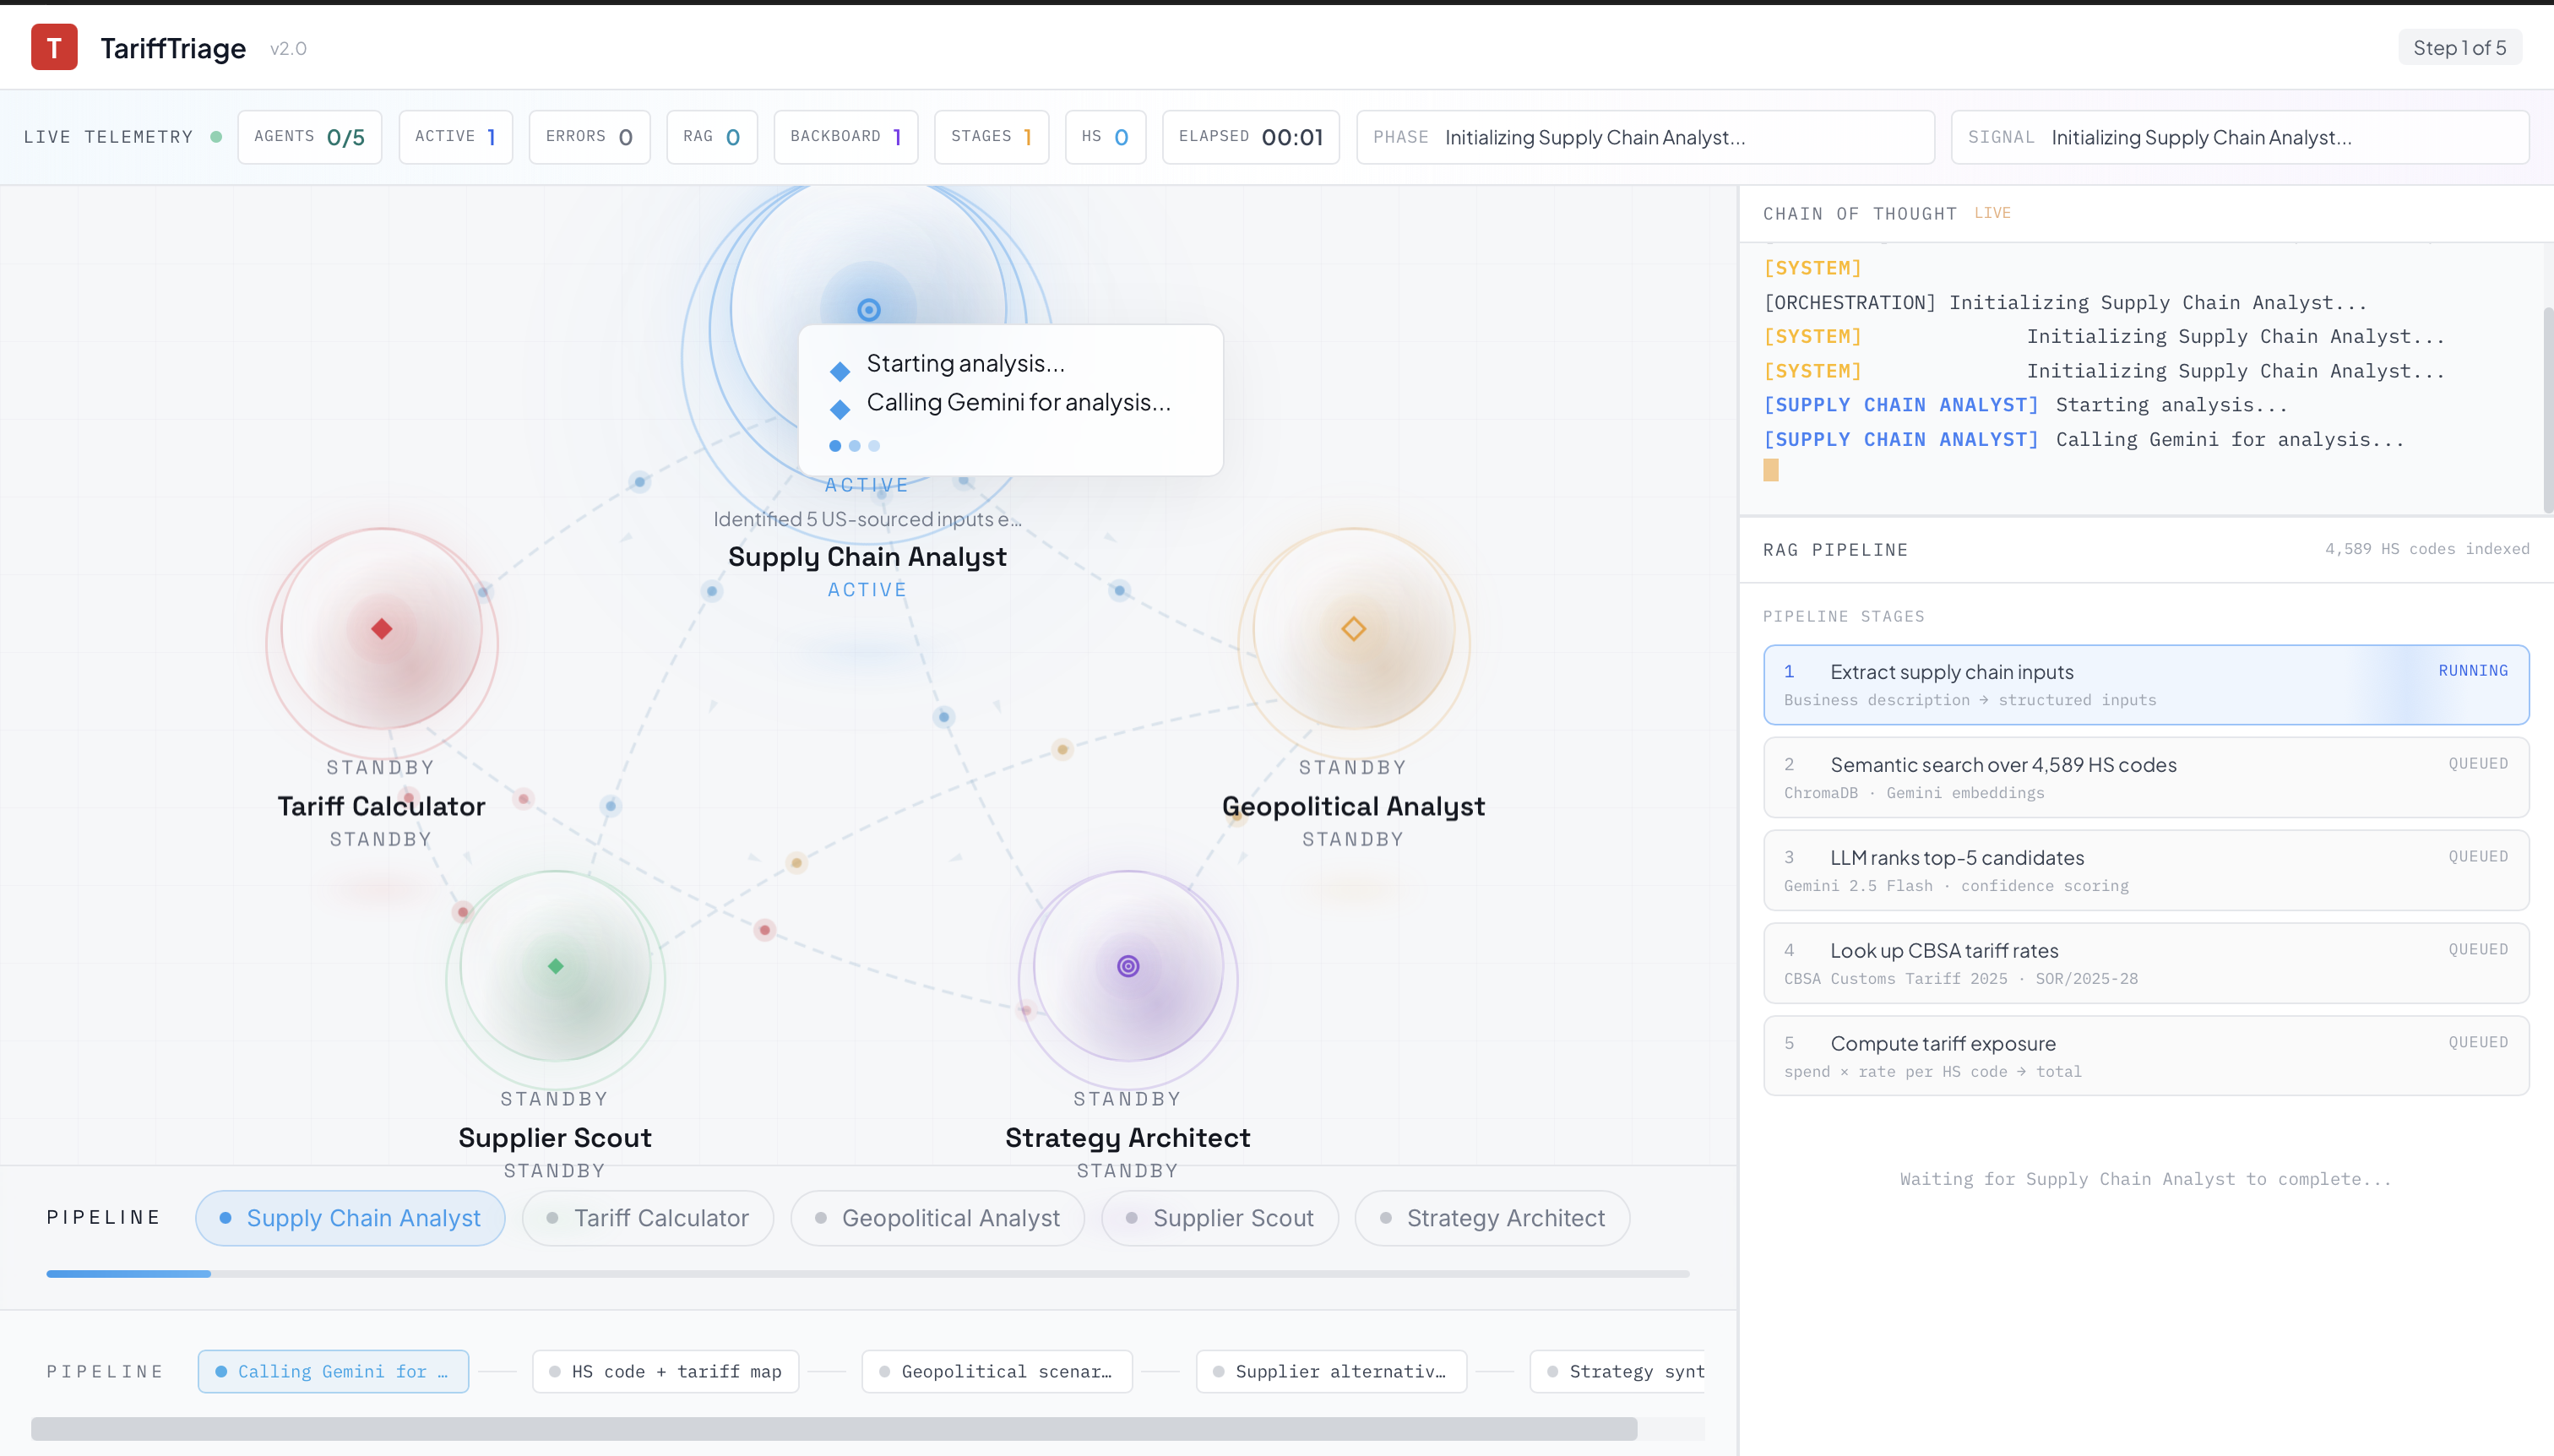Click the red TariffTriage logo icon
The width and height of the screenshot is (2554, 1456).
[x=54, y=47]
